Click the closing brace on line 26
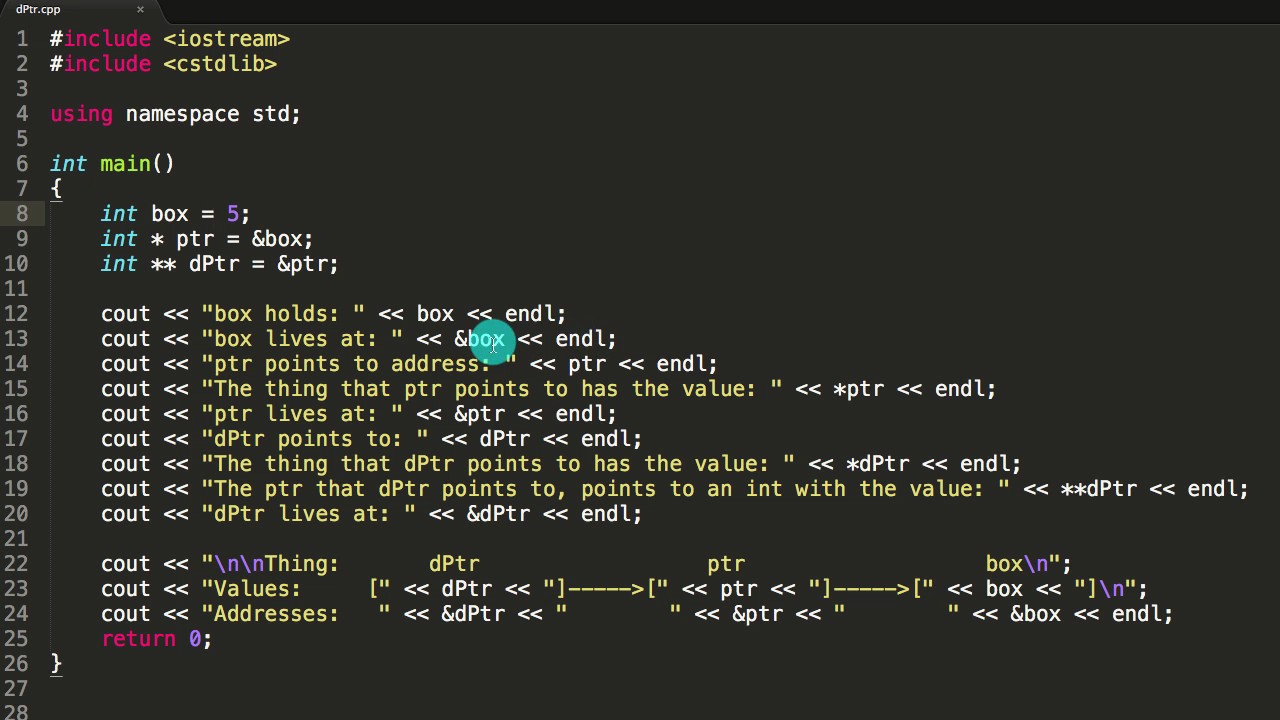 coord(56,664)
